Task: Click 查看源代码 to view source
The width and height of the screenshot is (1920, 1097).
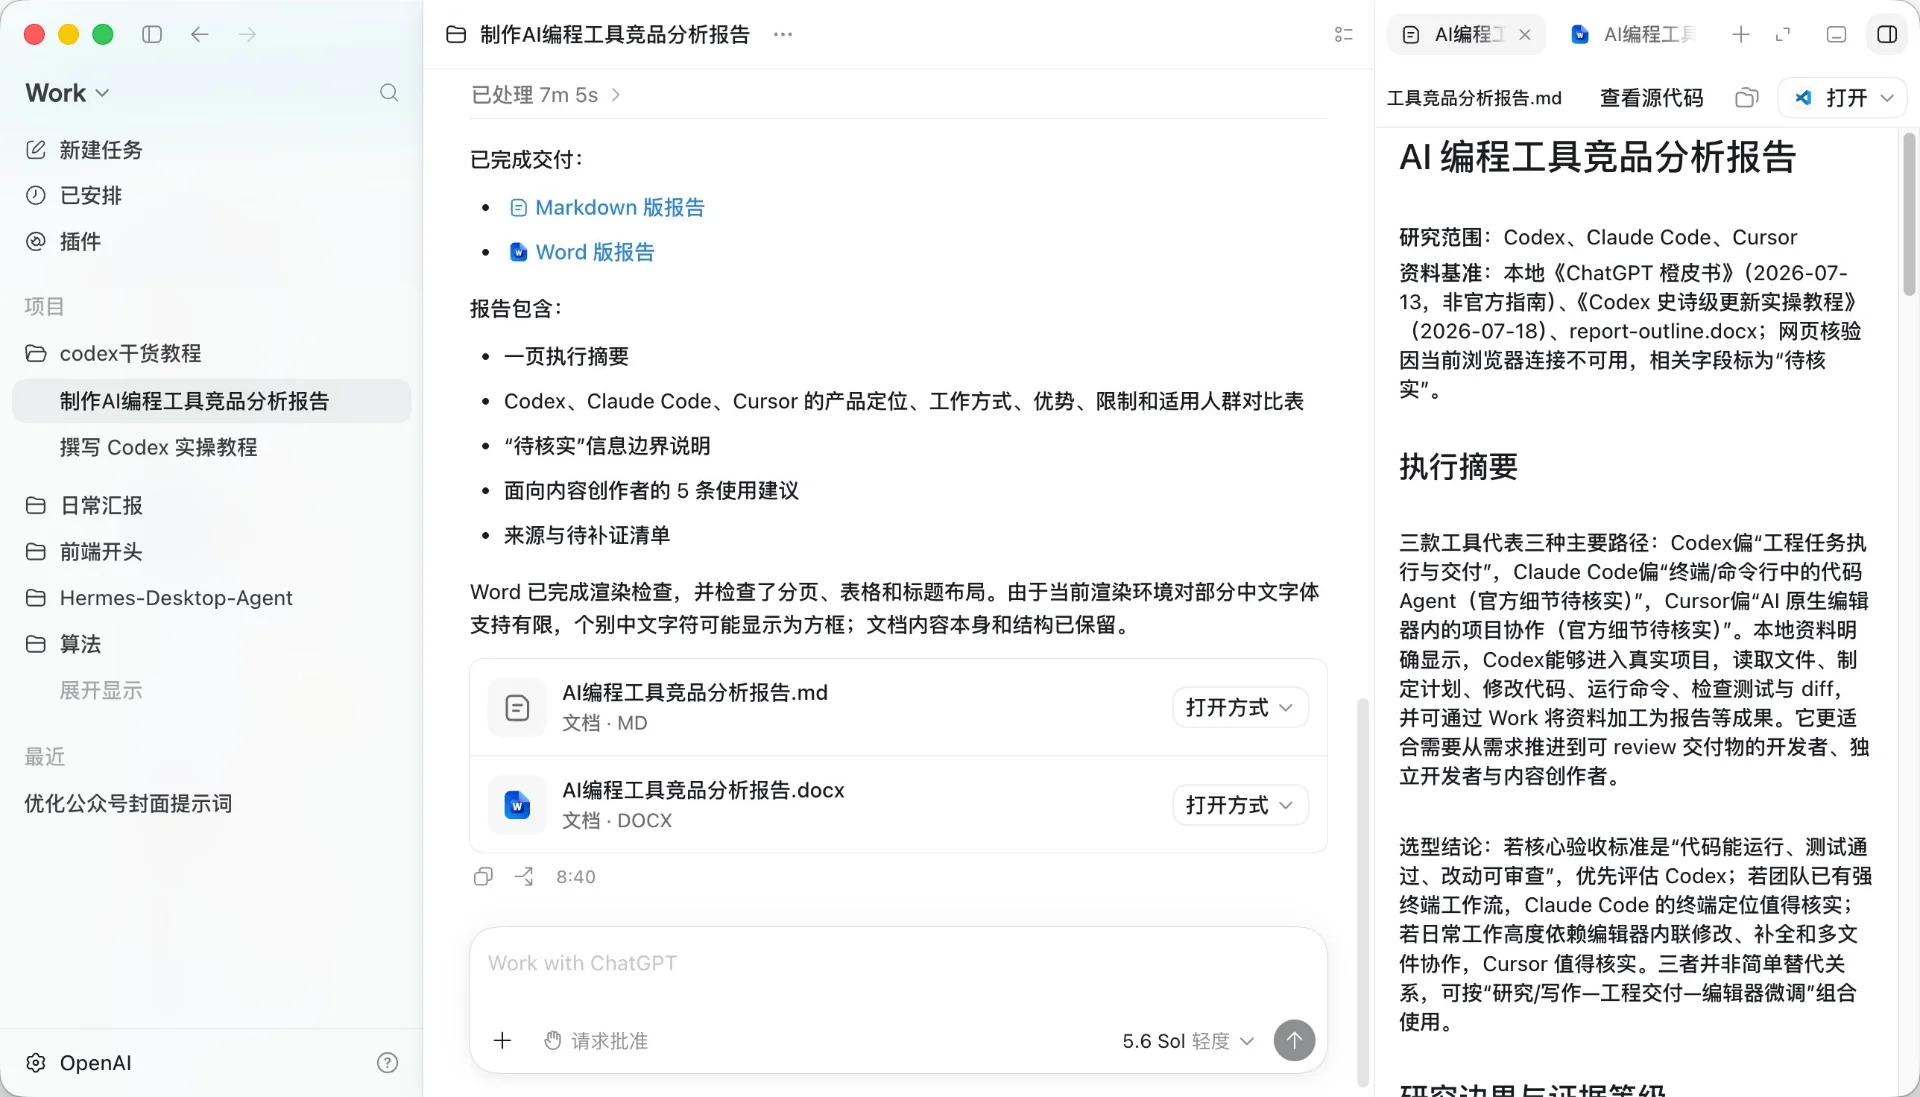Action: click(x=1652, y=98)
